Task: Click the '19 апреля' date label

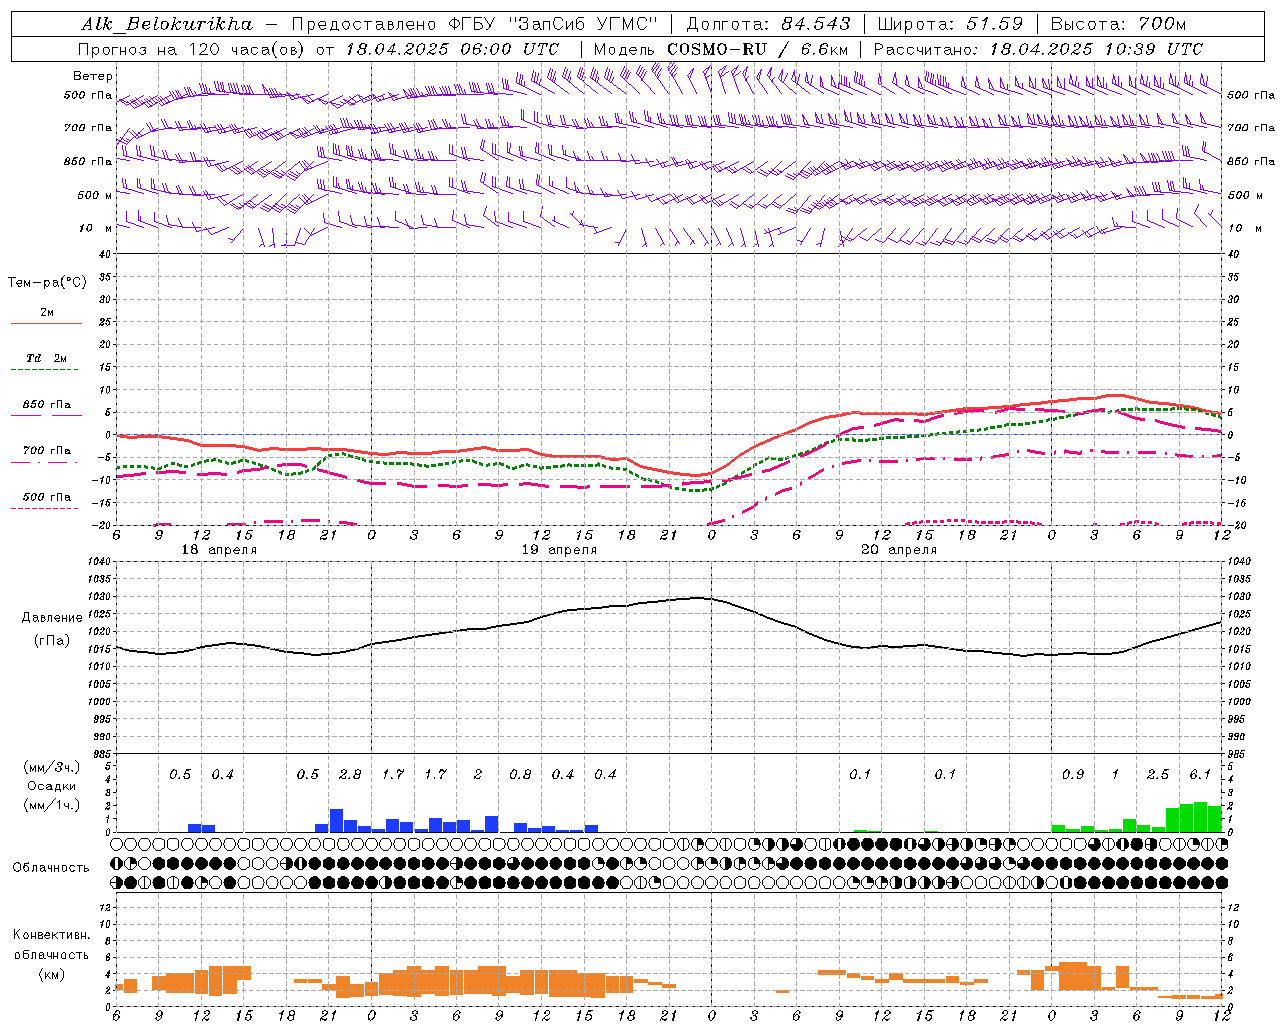Action: click(559, 550)
